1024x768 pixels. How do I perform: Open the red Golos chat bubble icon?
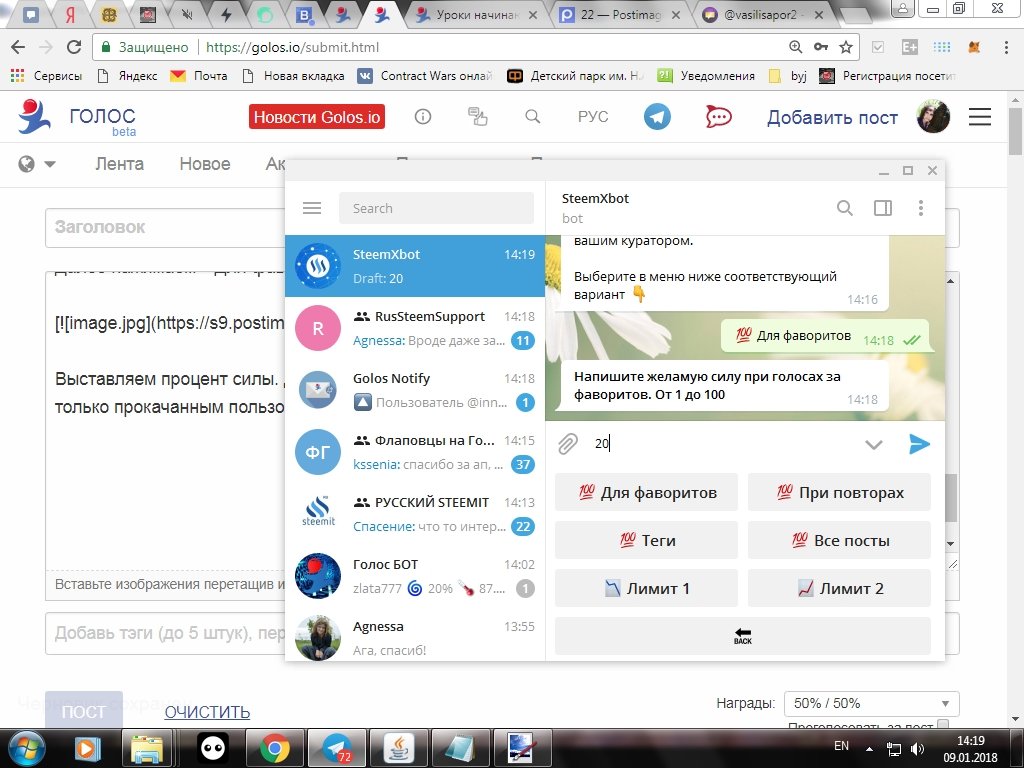point(718,117)
